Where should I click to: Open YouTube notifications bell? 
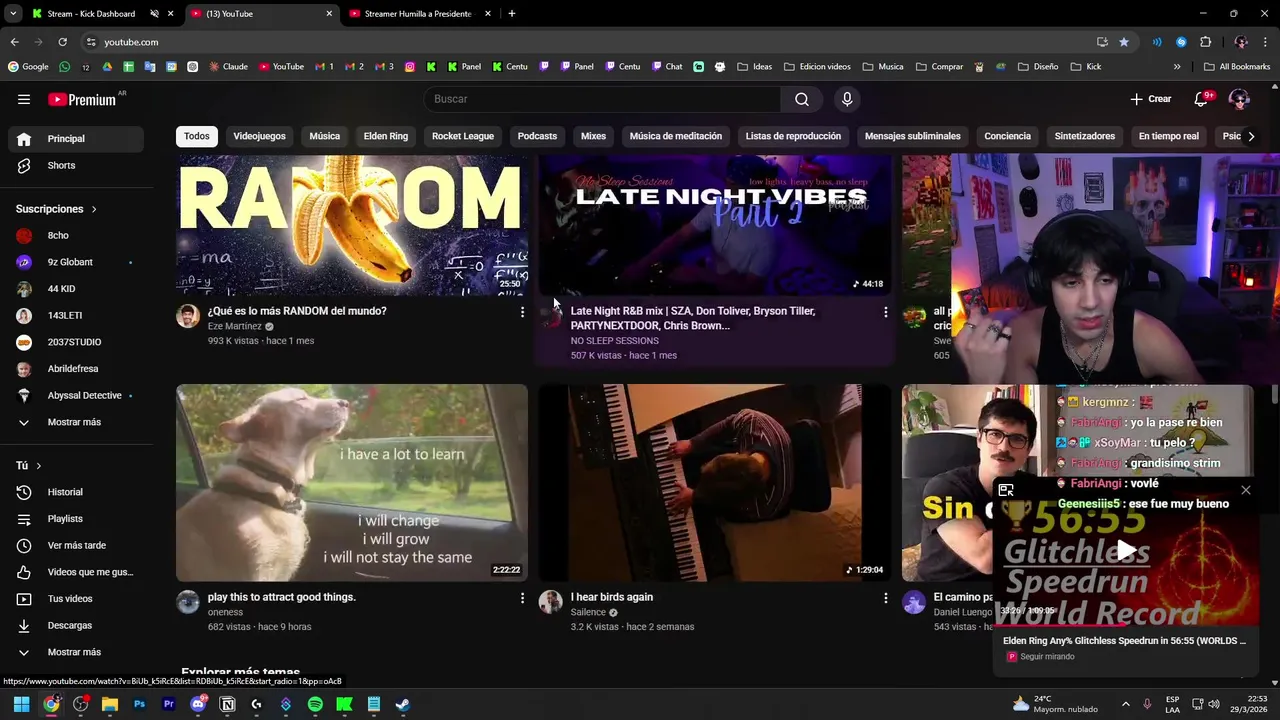[1203, 99]
